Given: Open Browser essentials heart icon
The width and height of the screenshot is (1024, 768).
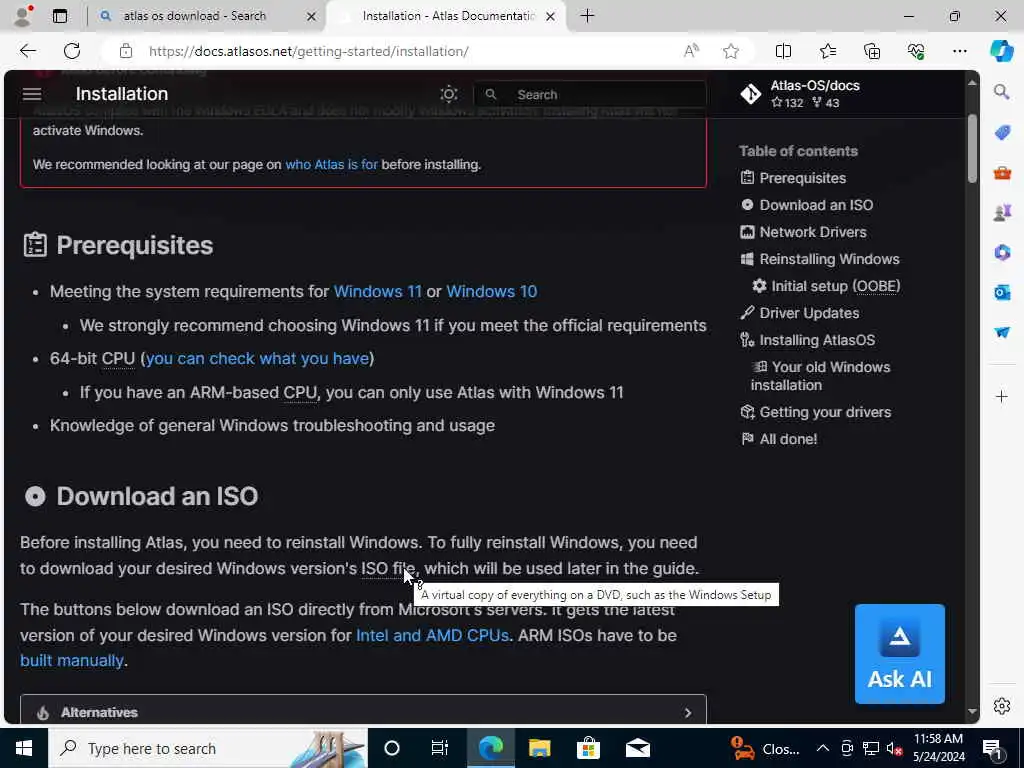Looking at the screenshot, I should [x=916, y=51].
